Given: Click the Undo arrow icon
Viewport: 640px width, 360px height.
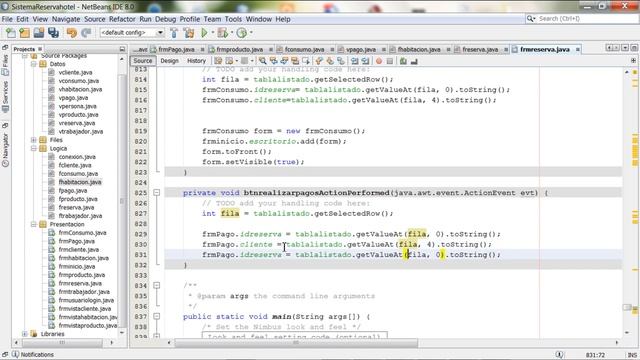Looking at the screenshot, I should point(72,33).
